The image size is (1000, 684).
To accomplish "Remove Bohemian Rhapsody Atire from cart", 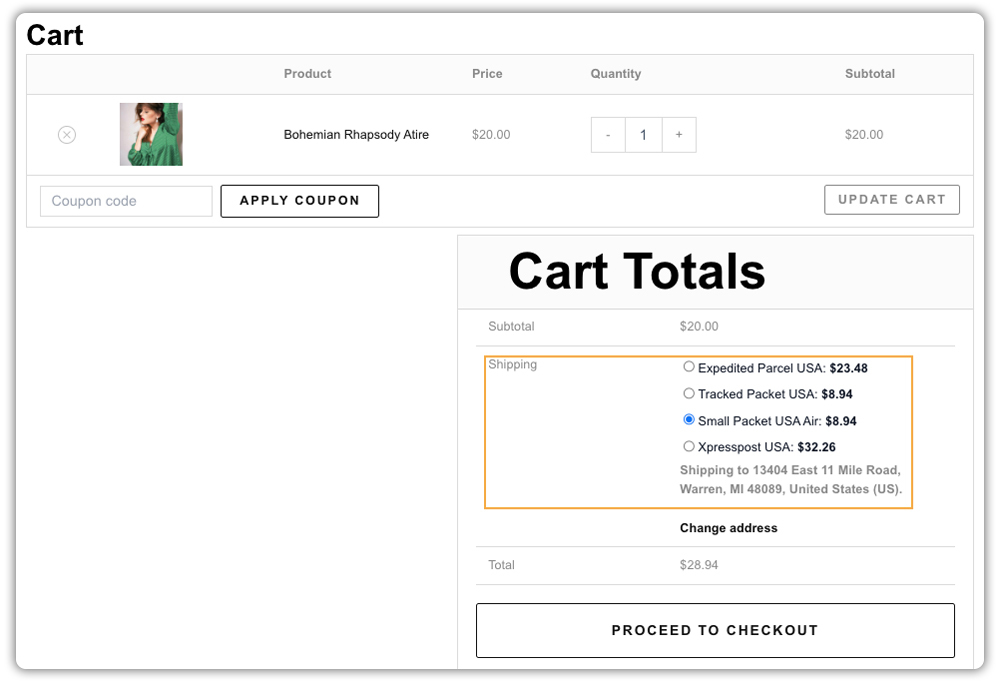I will pyautogui.click(x=66, y=135).
